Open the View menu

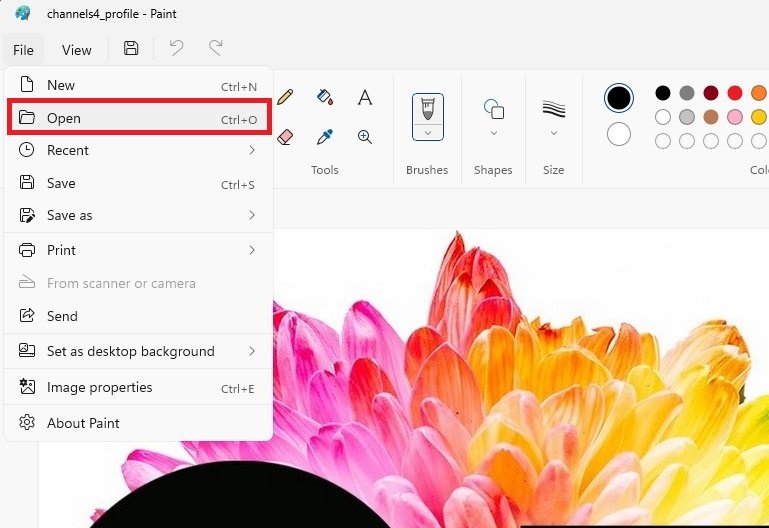[76, 50]
